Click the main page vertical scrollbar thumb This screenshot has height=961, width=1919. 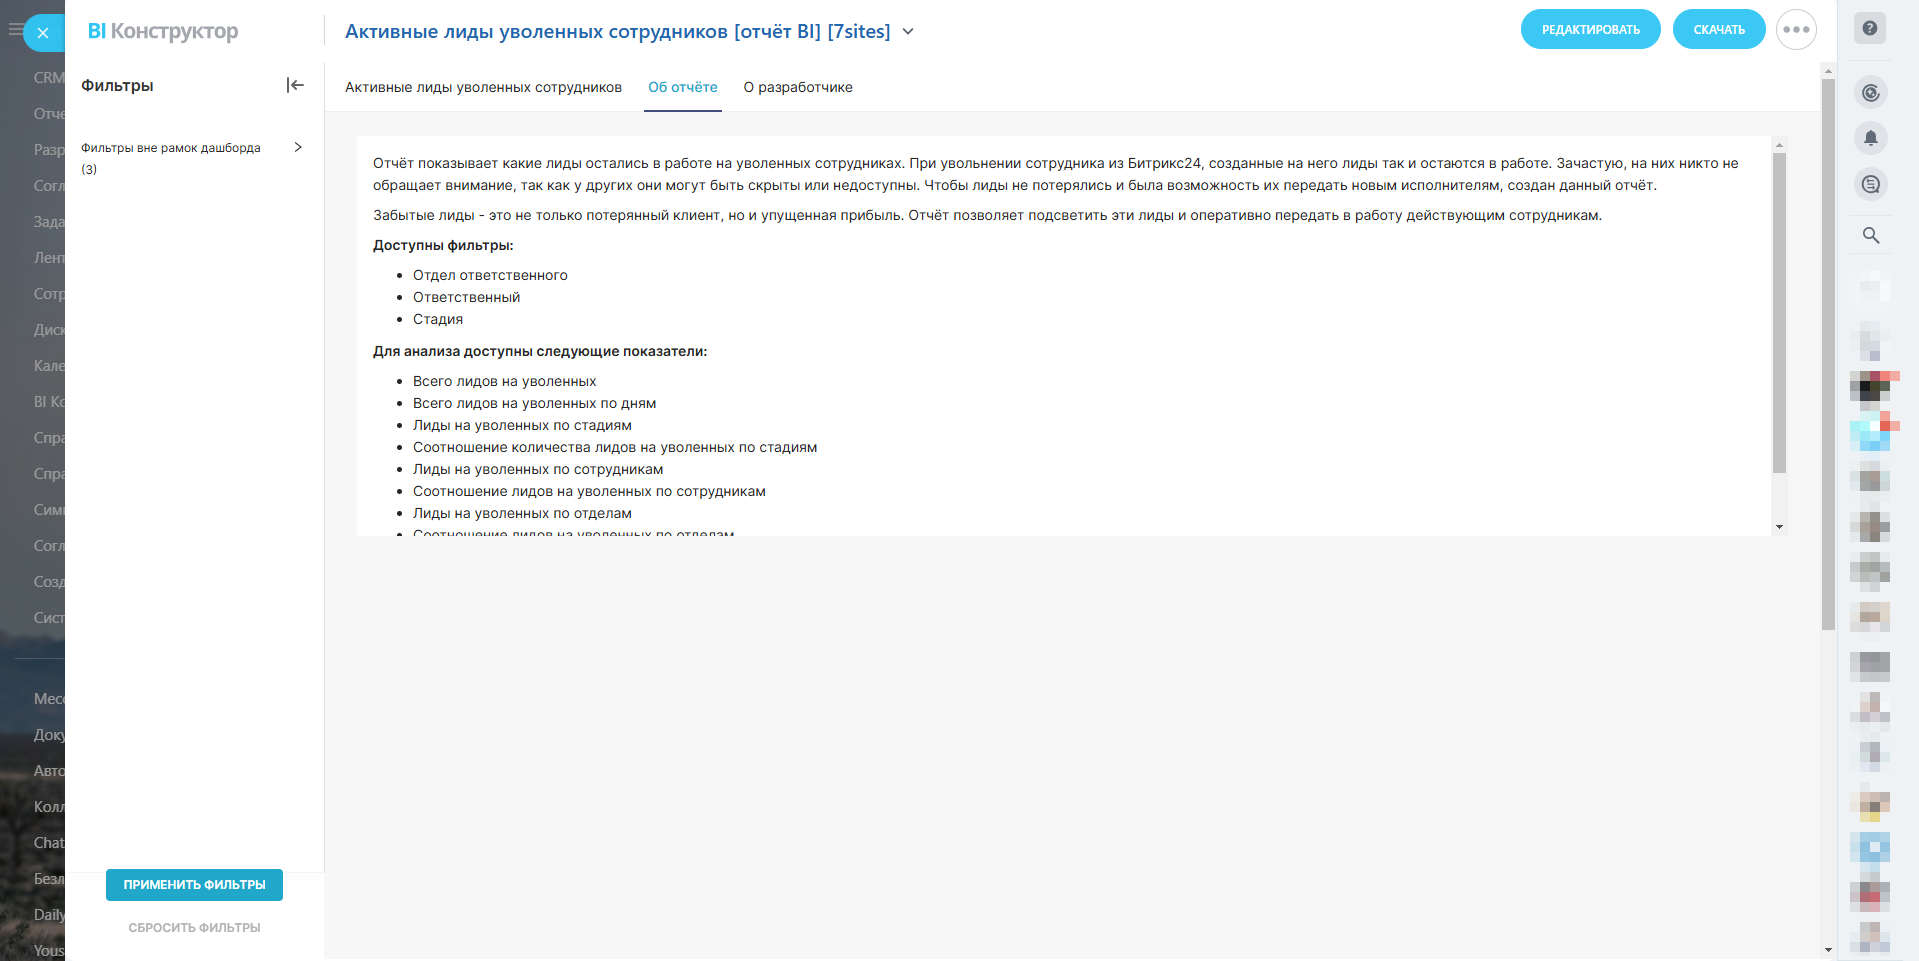tap(1828, 354)
